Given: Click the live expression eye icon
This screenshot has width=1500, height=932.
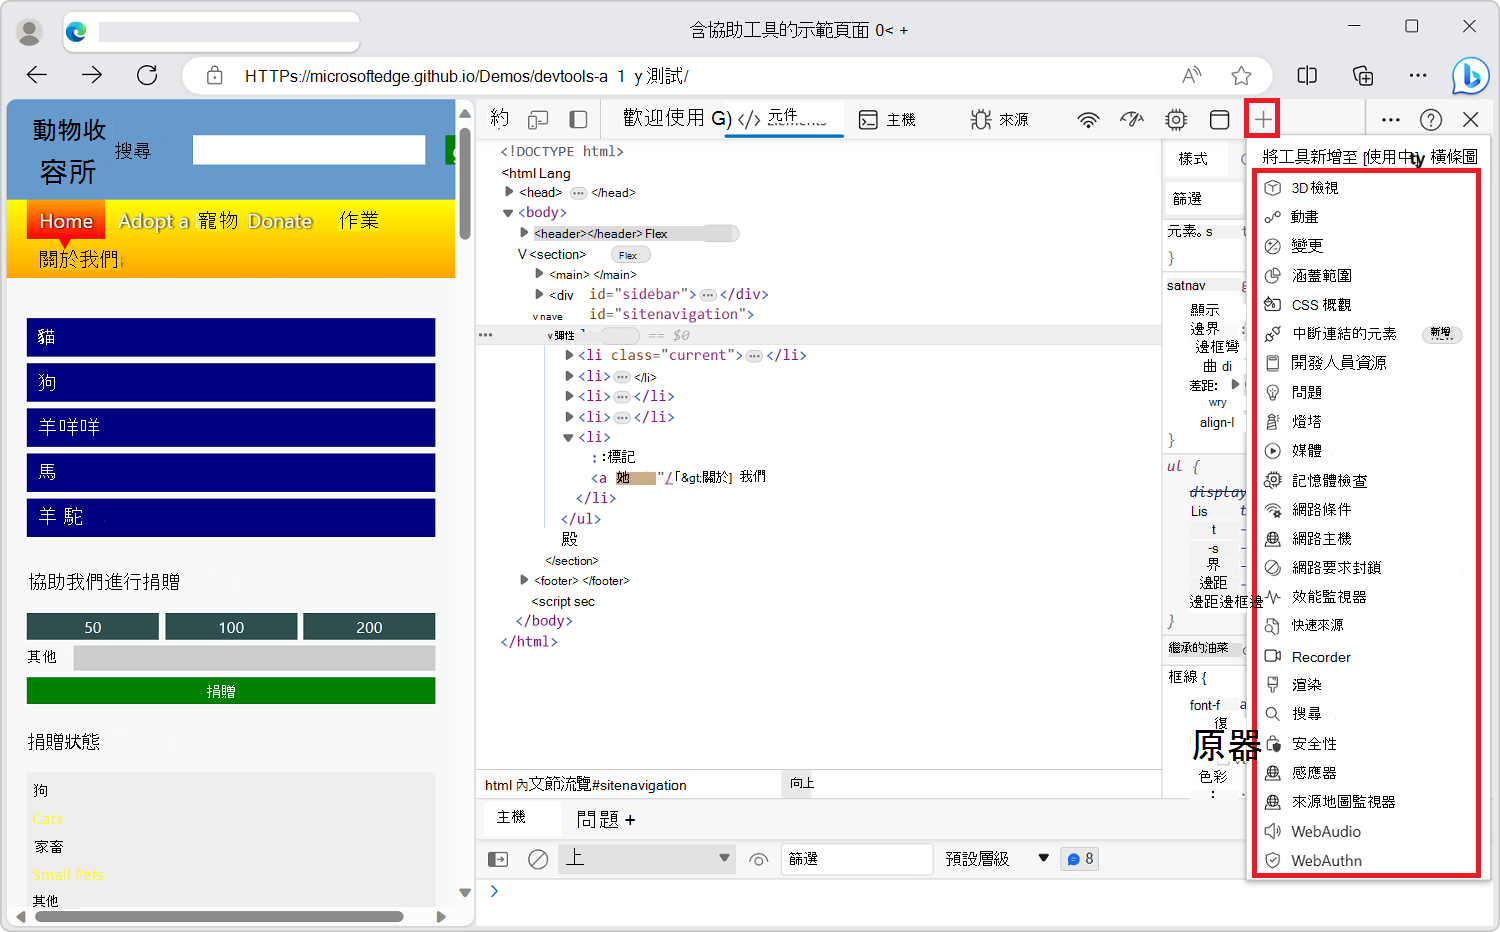Looking at the screenshot, I should [759, 859].
